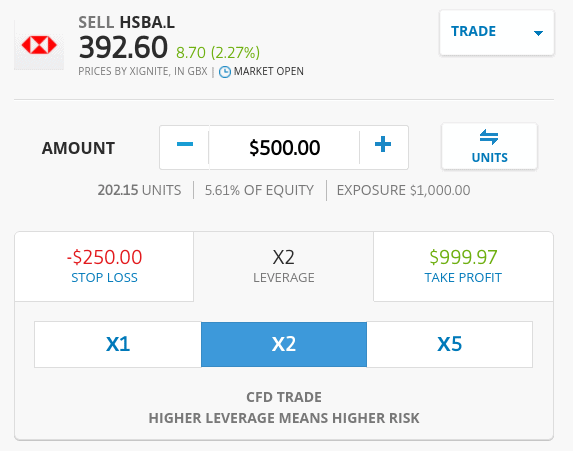Click the HSBC logo icon
Screen dimensions: 573x451
click(39, 45)
